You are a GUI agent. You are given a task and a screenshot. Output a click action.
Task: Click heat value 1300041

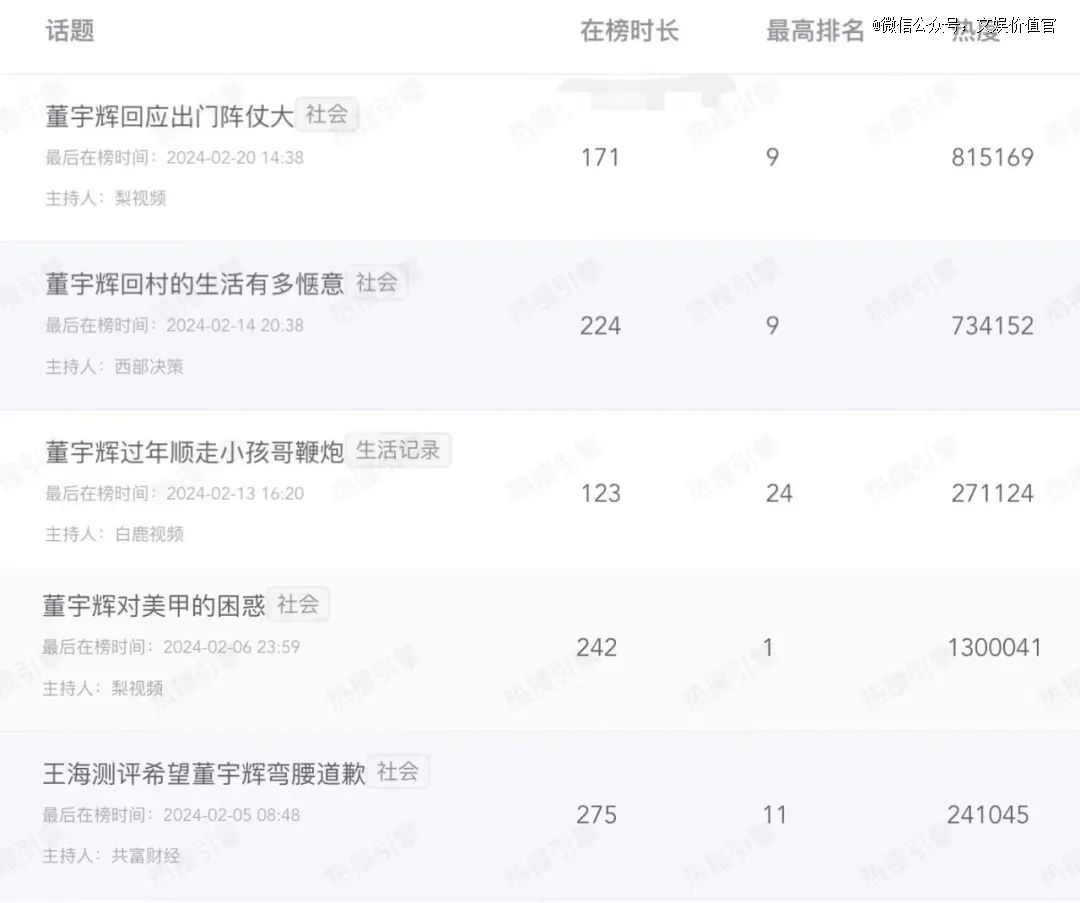995,647
